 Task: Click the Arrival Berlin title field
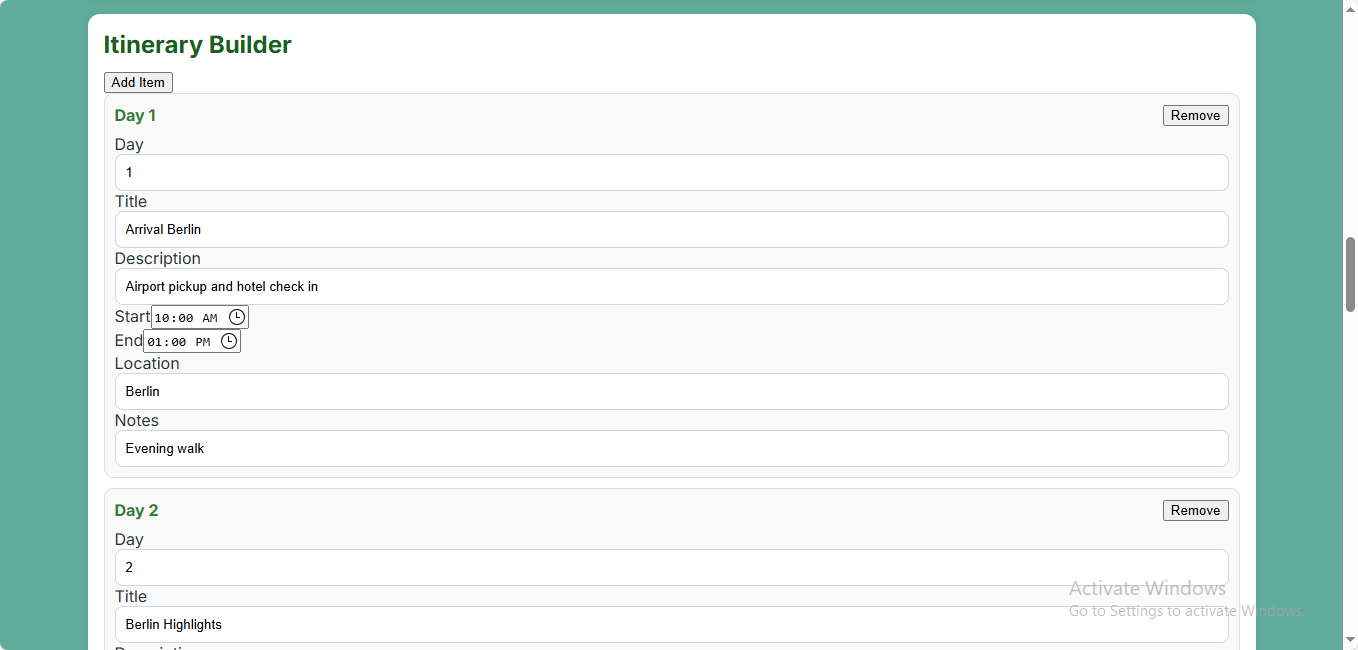click(x=671, y=229)
